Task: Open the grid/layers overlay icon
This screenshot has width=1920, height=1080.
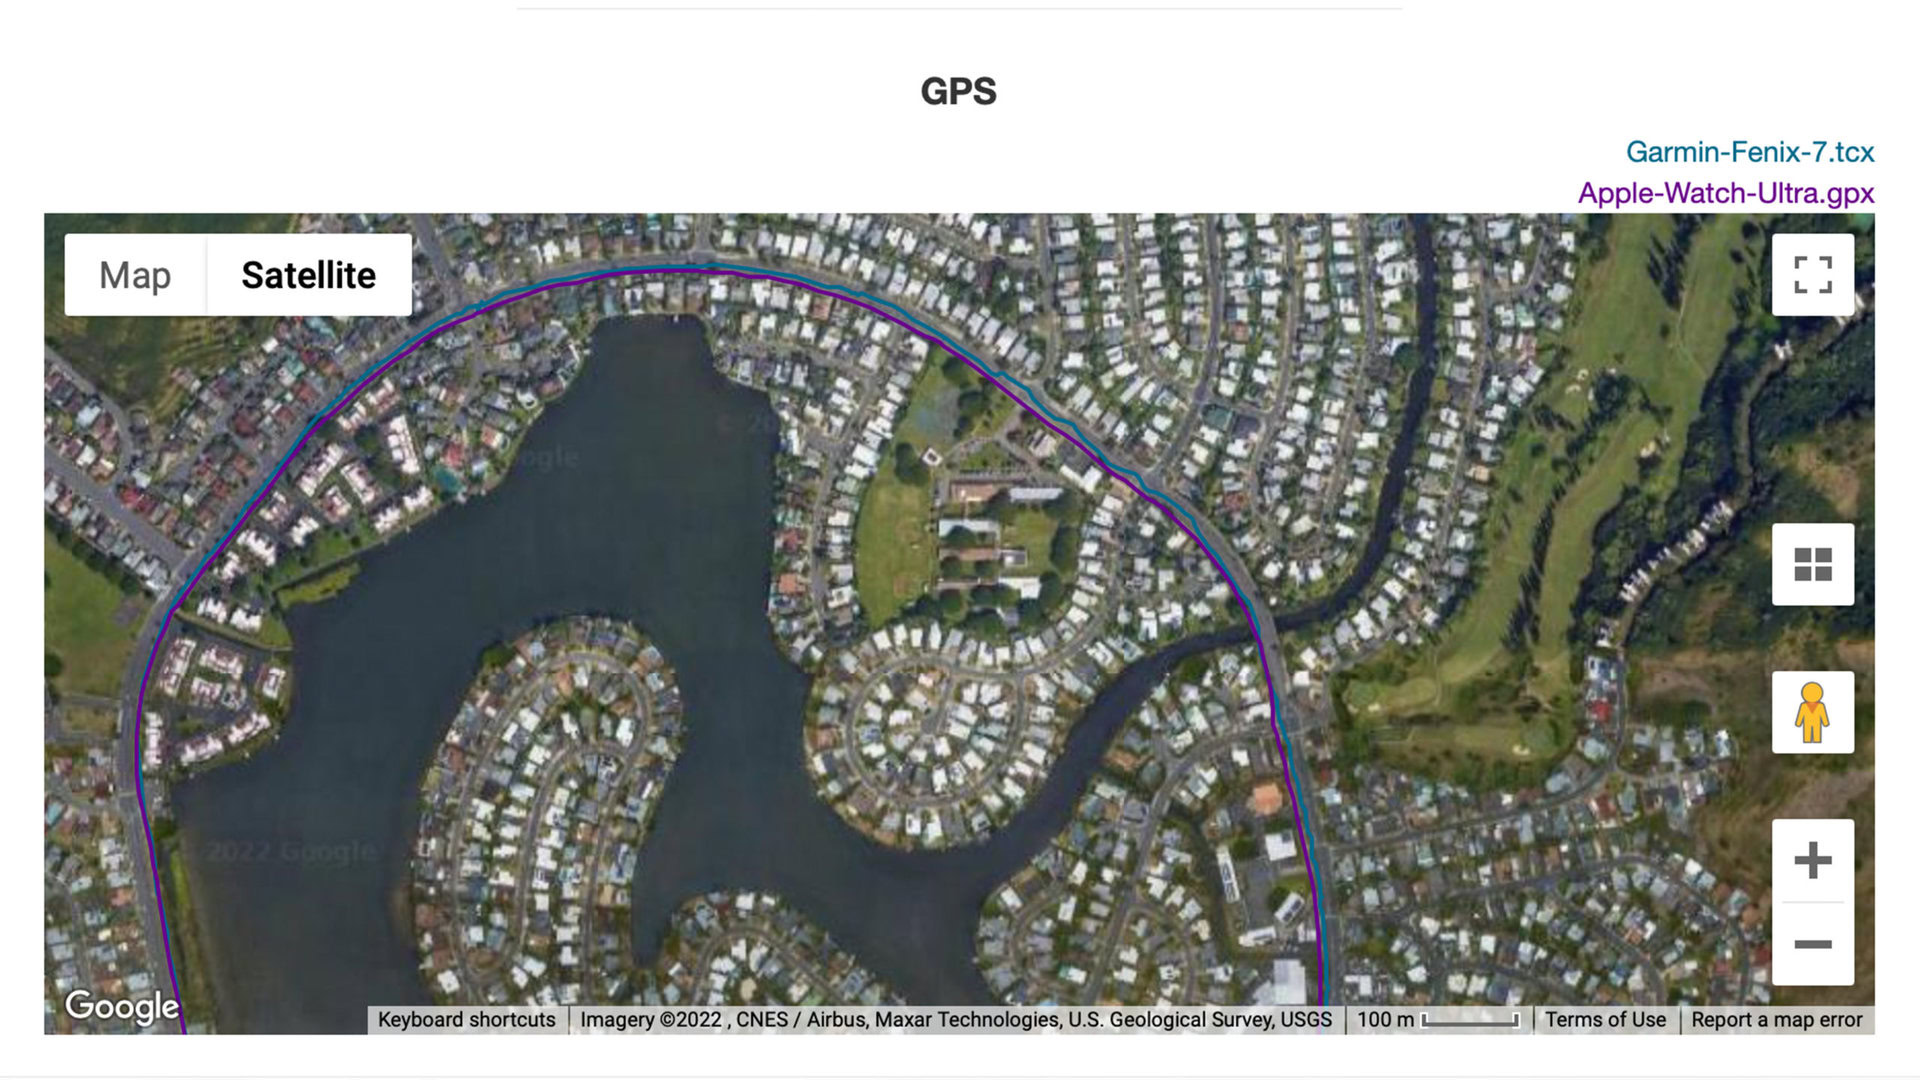Action: click(x=1812, y=563)
